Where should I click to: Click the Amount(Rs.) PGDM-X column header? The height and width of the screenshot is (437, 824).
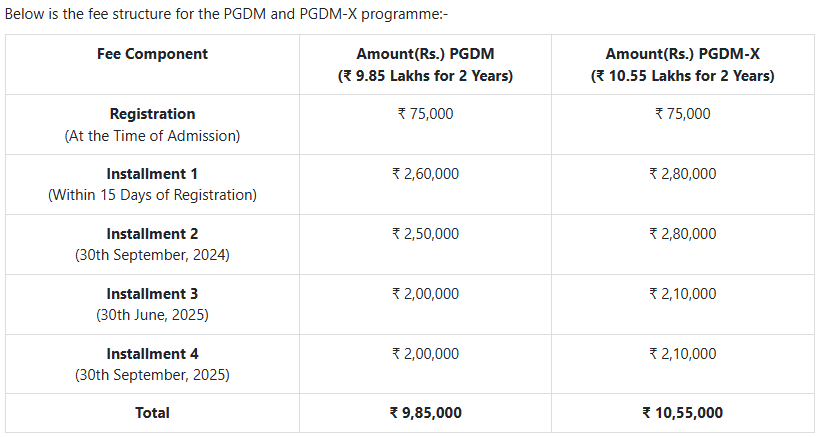[682, 54]
